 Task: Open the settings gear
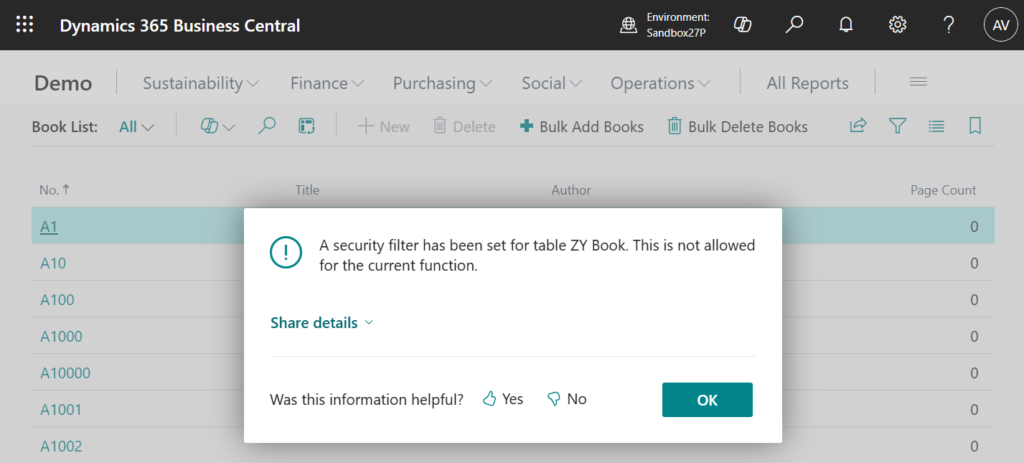pos(897,25)
